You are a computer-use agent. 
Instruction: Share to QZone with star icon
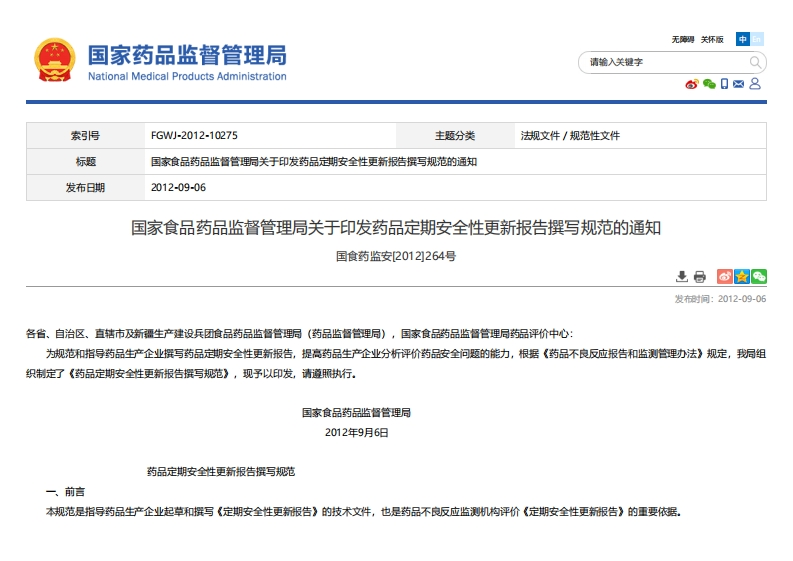[742, 277]
